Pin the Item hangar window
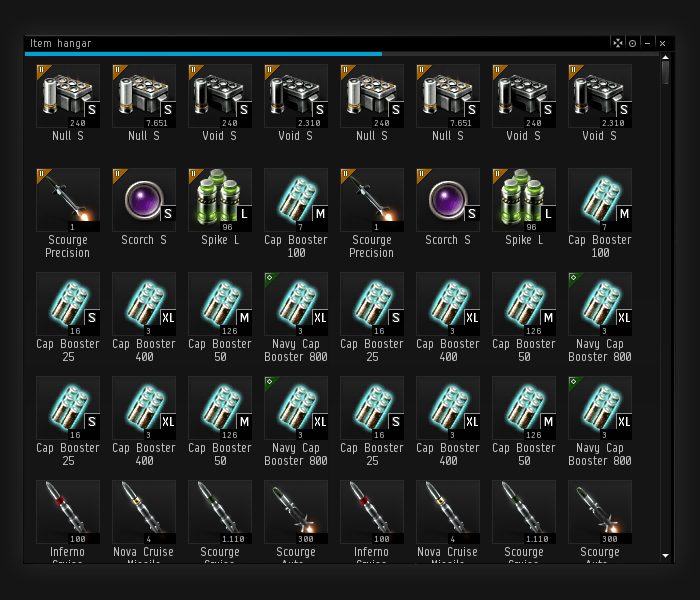Screen dimensions: 700x600 (633, 43)
